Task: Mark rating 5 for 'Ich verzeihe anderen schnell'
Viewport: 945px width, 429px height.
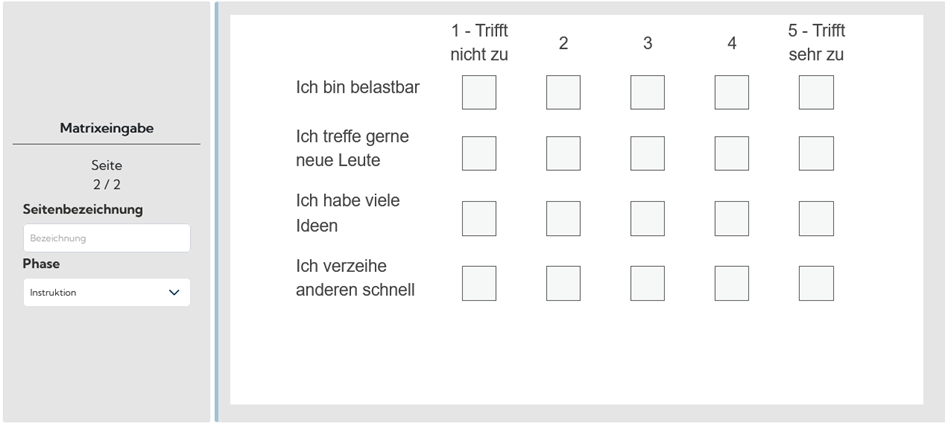Action: click(816, 283)
